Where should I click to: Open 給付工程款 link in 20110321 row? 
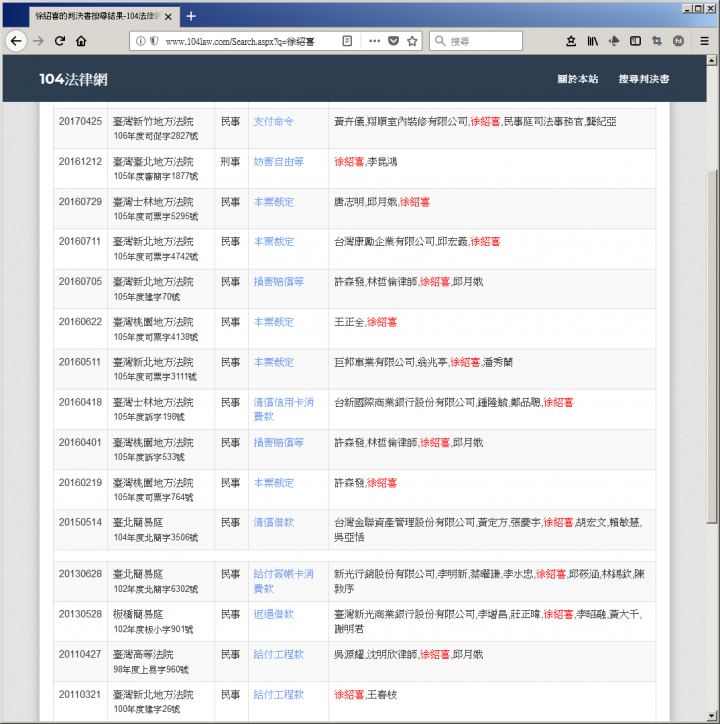pos(278,694)
